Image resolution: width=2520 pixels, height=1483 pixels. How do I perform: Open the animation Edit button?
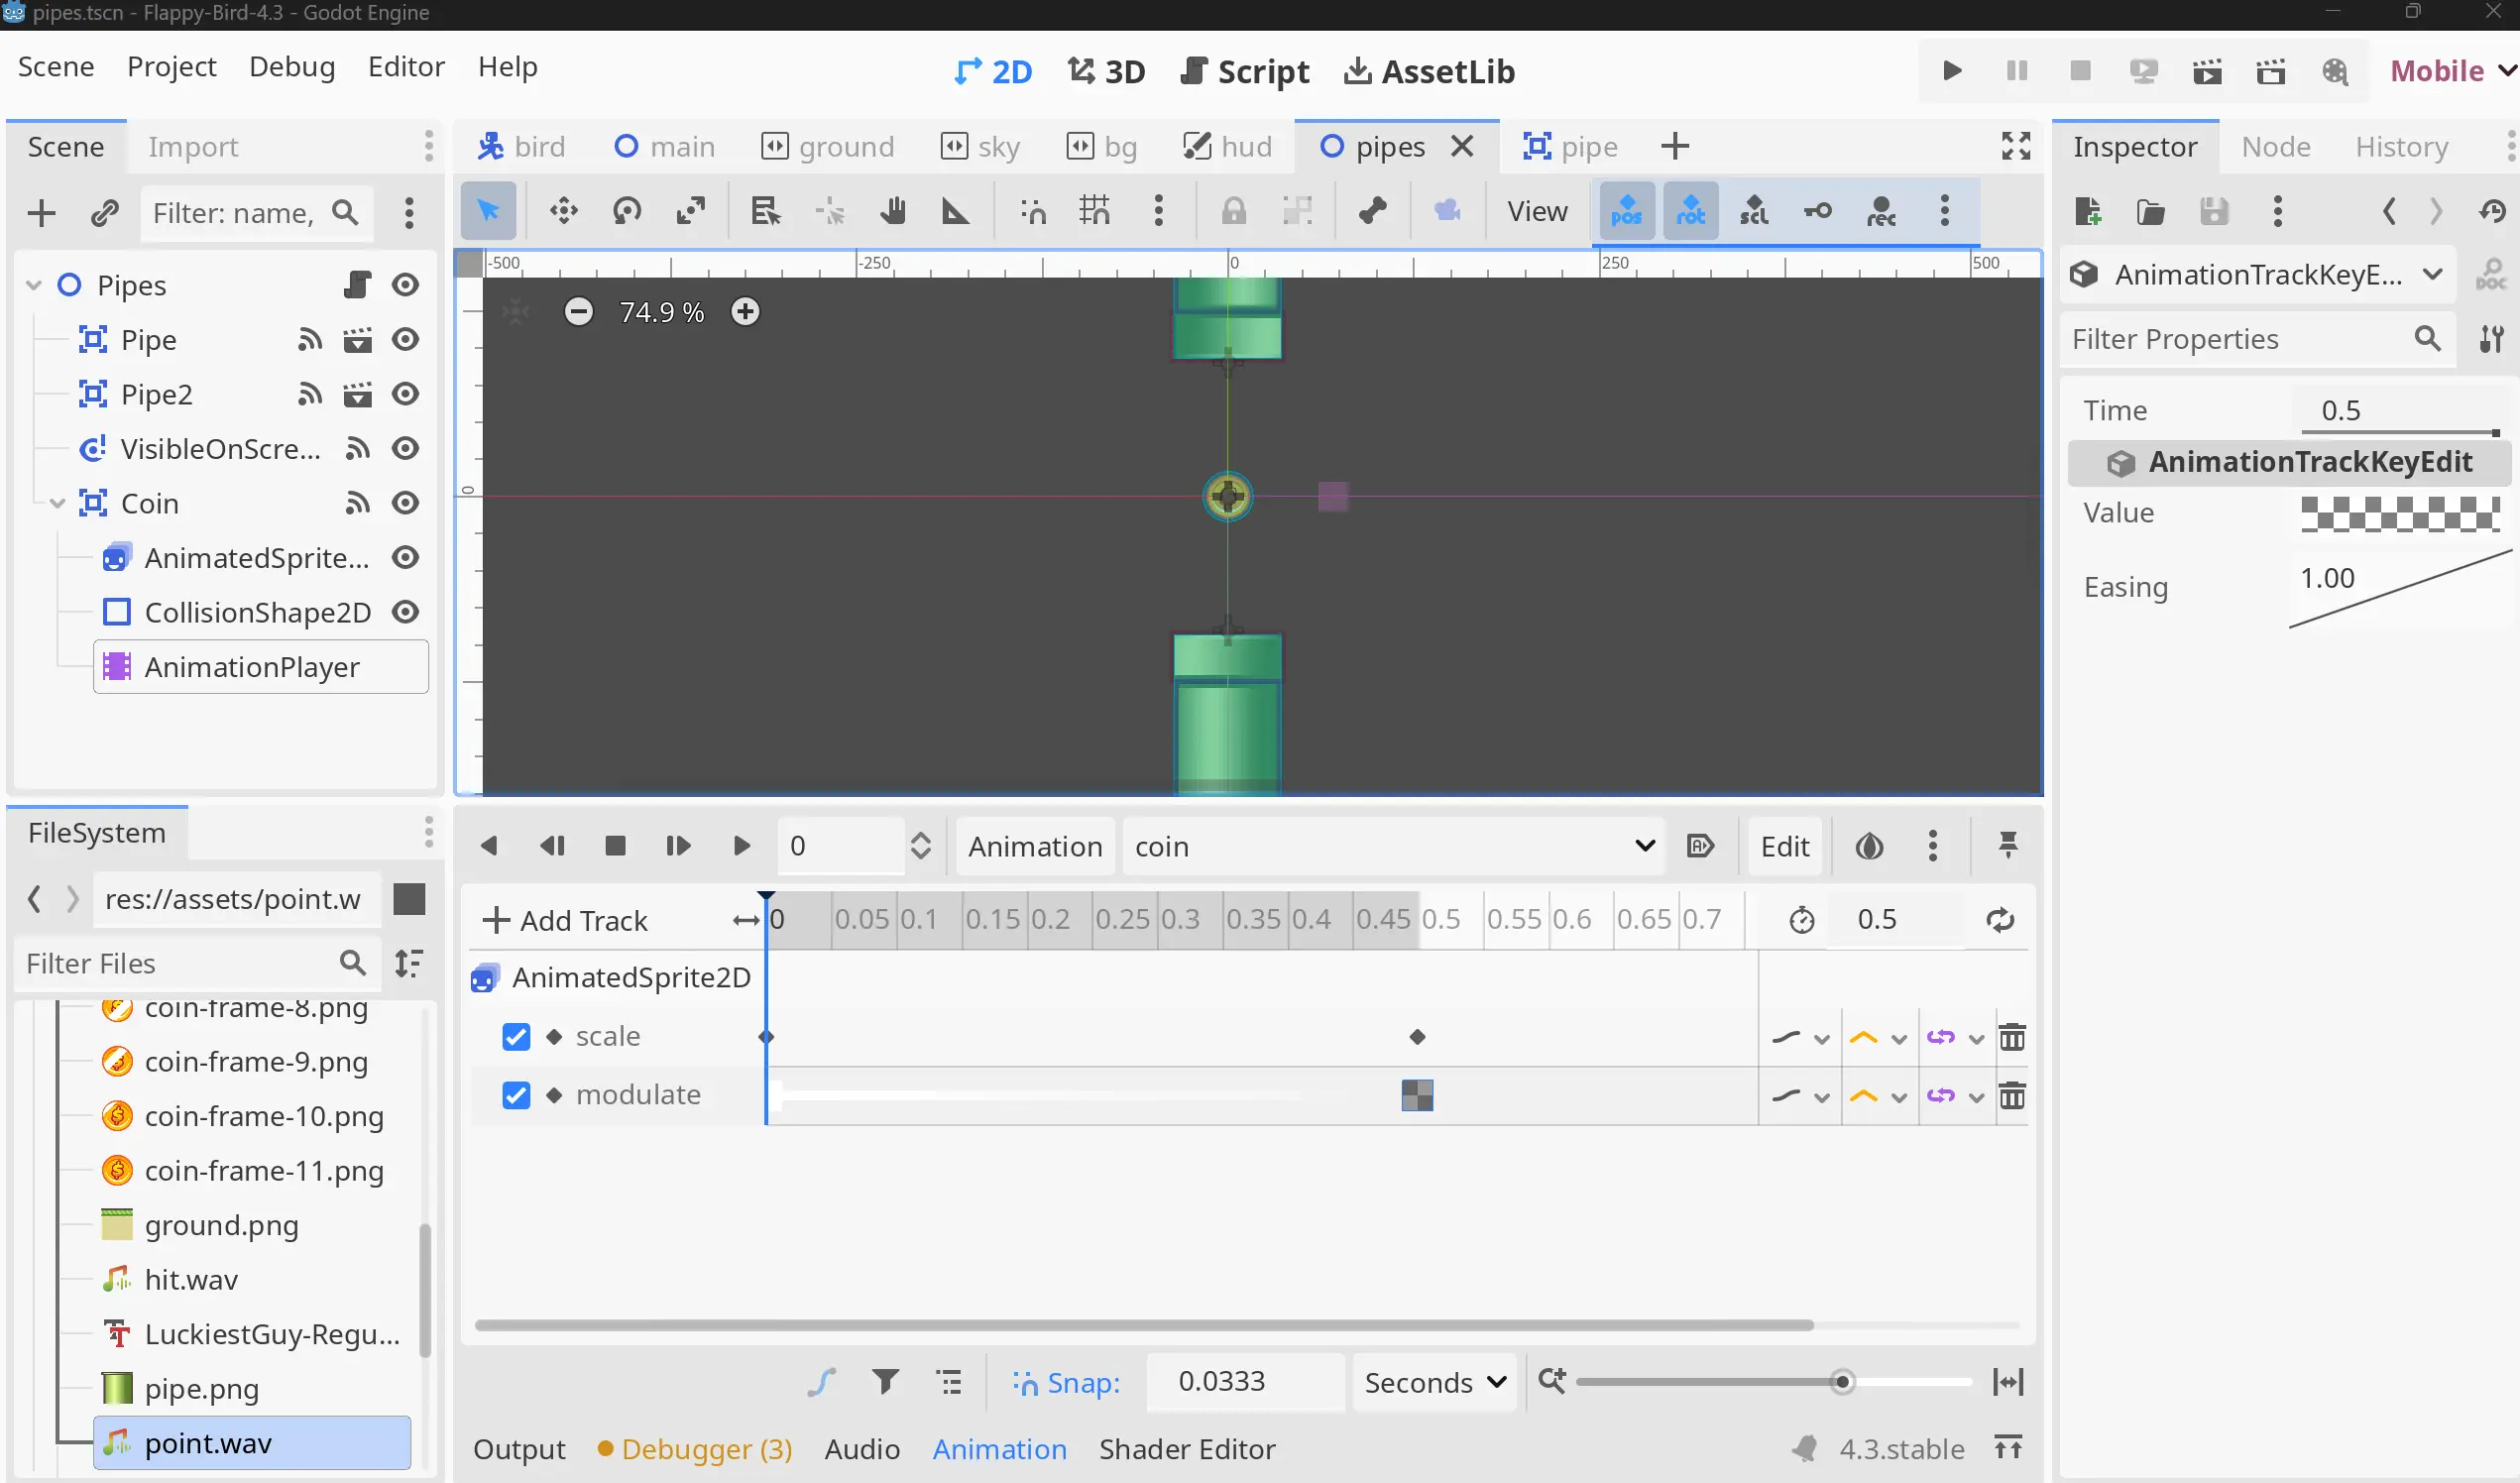[x=1785, y=847]
